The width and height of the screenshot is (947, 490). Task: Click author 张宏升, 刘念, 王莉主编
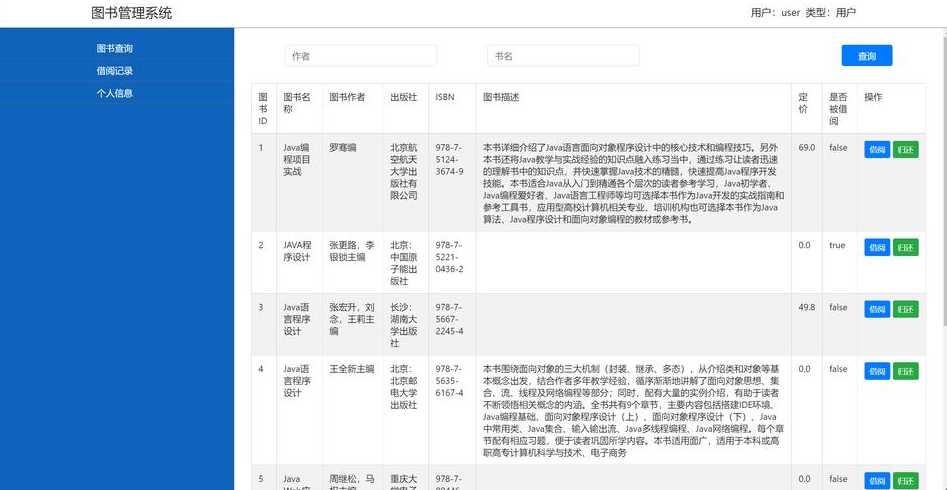pos(352,319)
